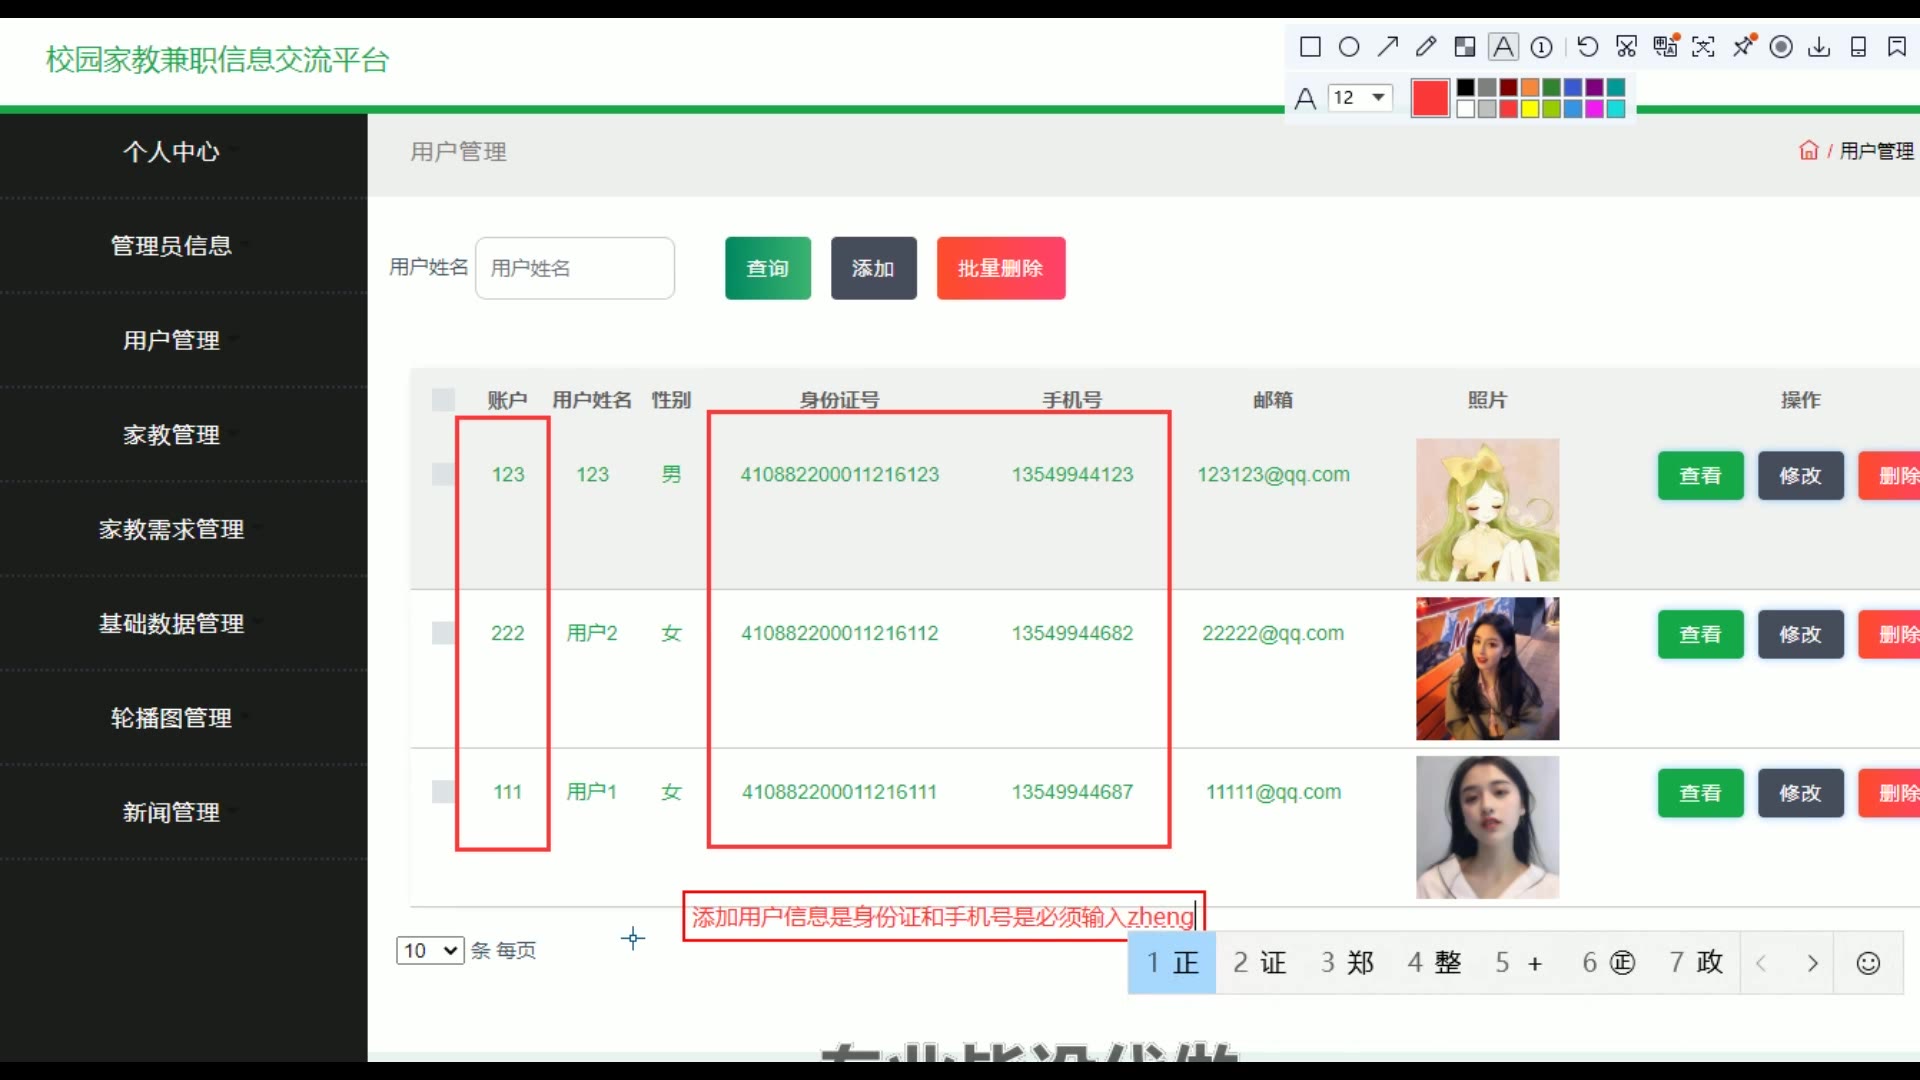
Task: Tick the checkbox for account 222 row
Action: tap(443, 633)
